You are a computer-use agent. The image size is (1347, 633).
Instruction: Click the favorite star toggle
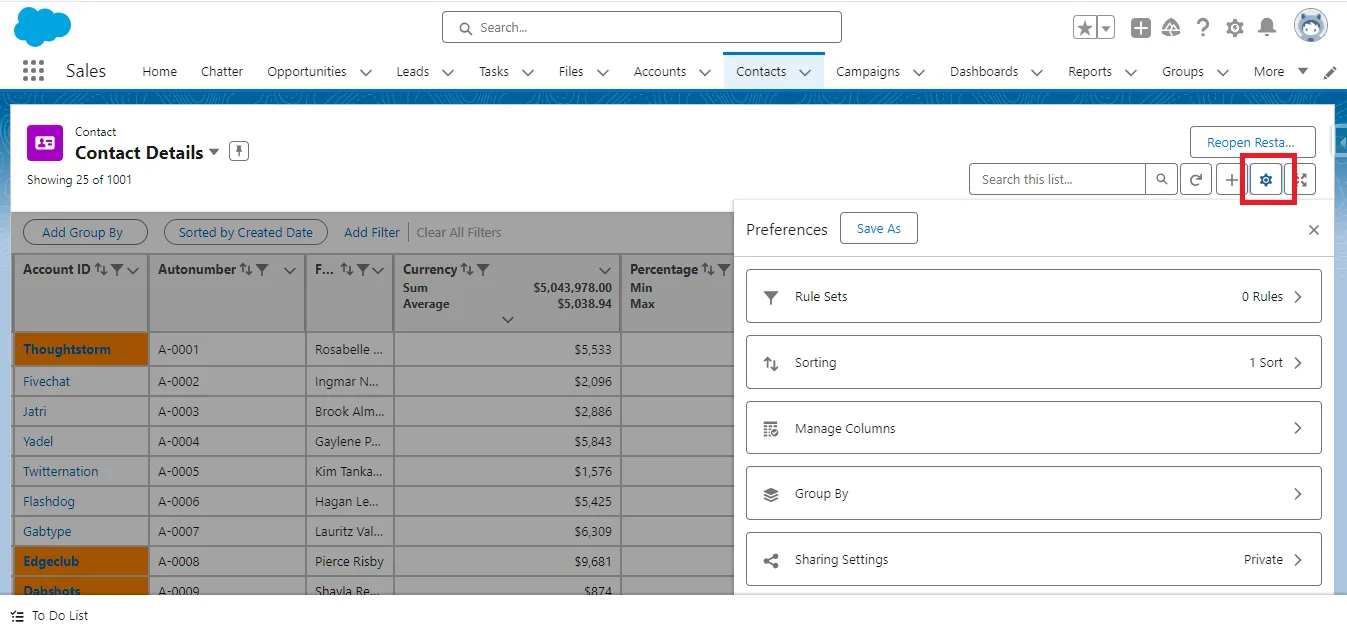(1087, 27)
